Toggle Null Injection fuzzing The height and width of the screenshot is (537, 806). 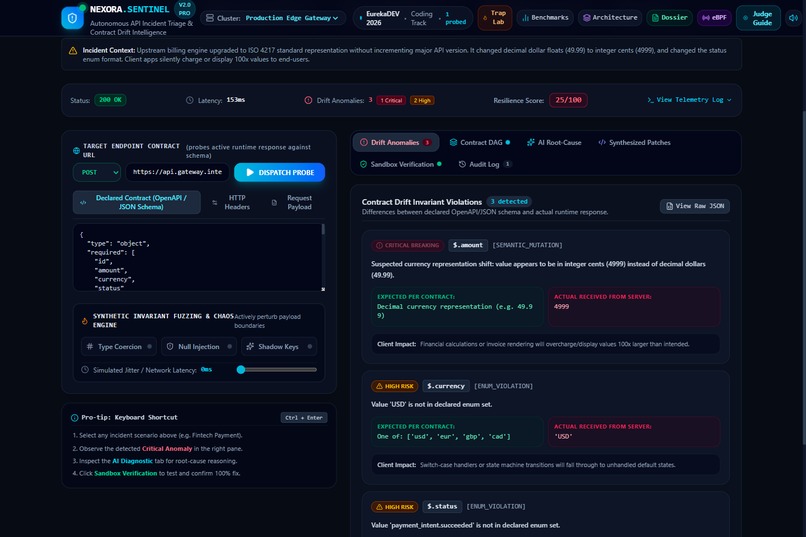[199, 347]
